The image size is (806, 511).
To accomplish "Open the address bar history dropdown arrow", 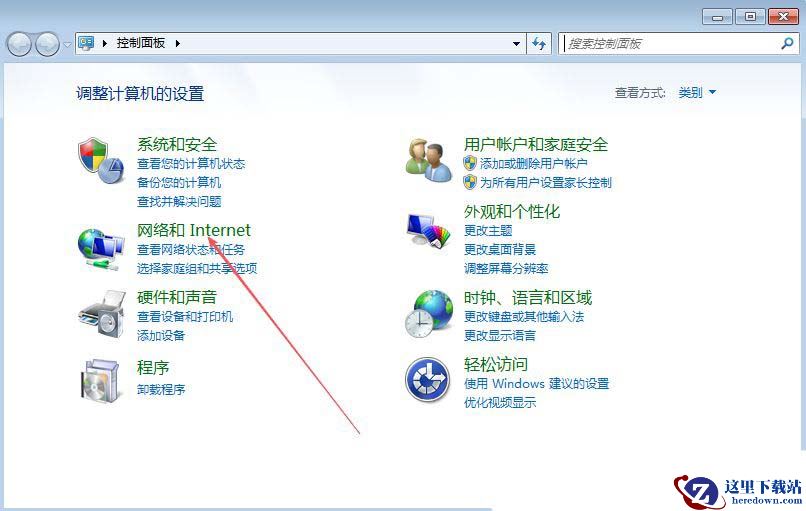I will tap(516, 44).
